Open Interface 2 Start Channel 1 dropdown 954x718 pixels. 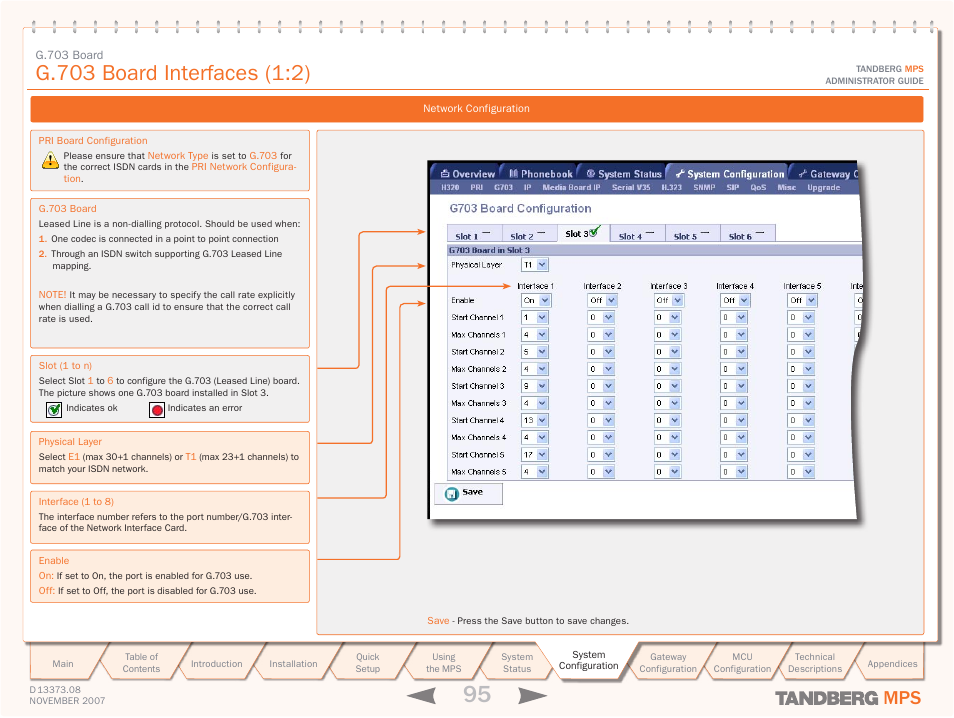[601, 318]
